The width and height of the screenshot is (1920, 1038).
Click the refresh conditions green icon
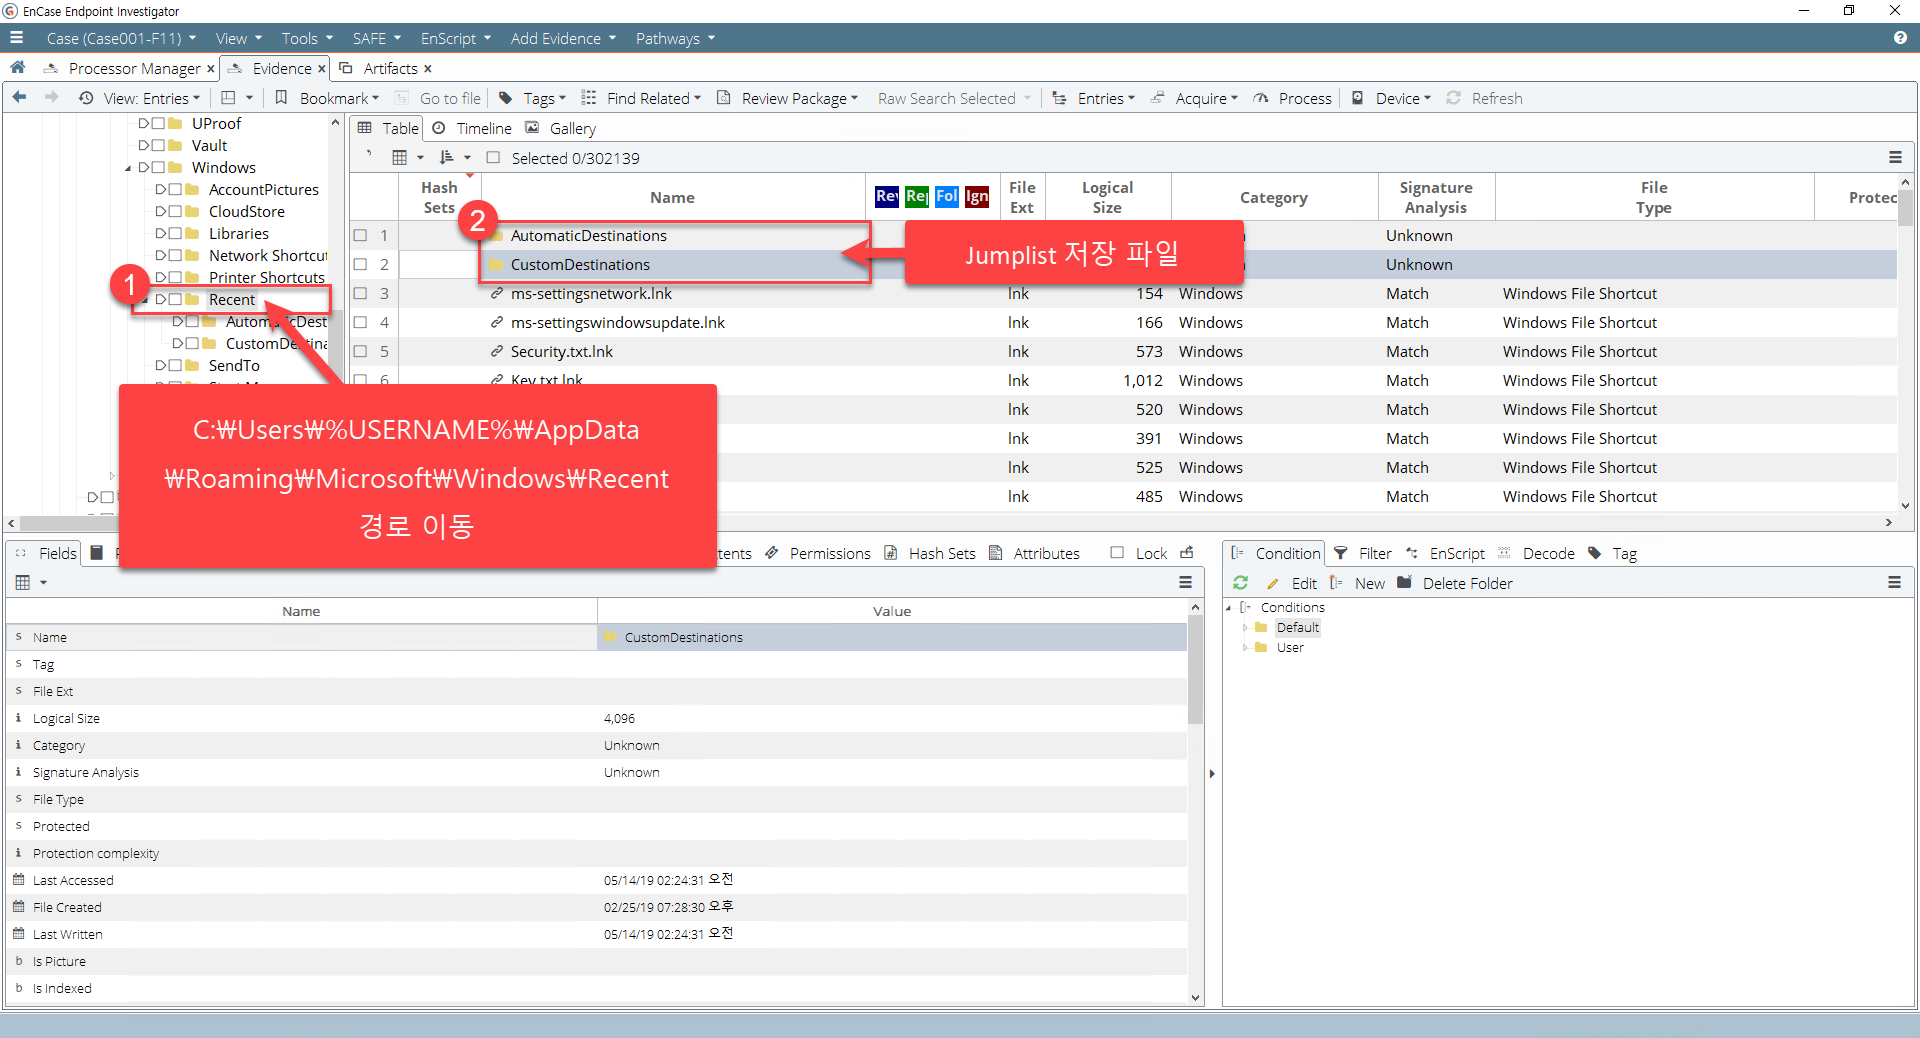tap(1241, 583)
